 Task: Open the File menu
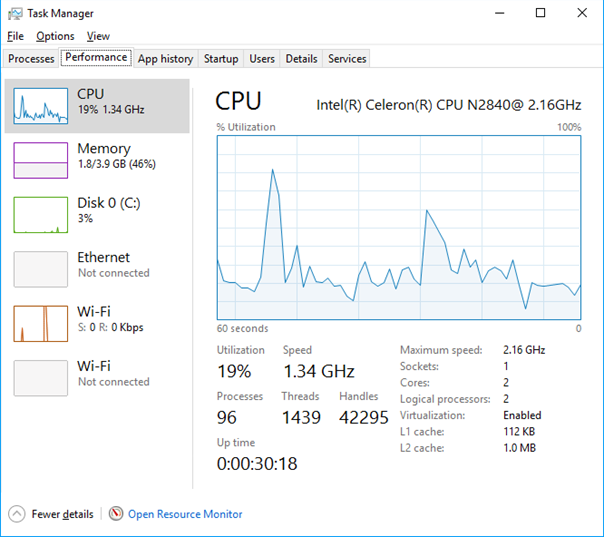click(15, 36)
